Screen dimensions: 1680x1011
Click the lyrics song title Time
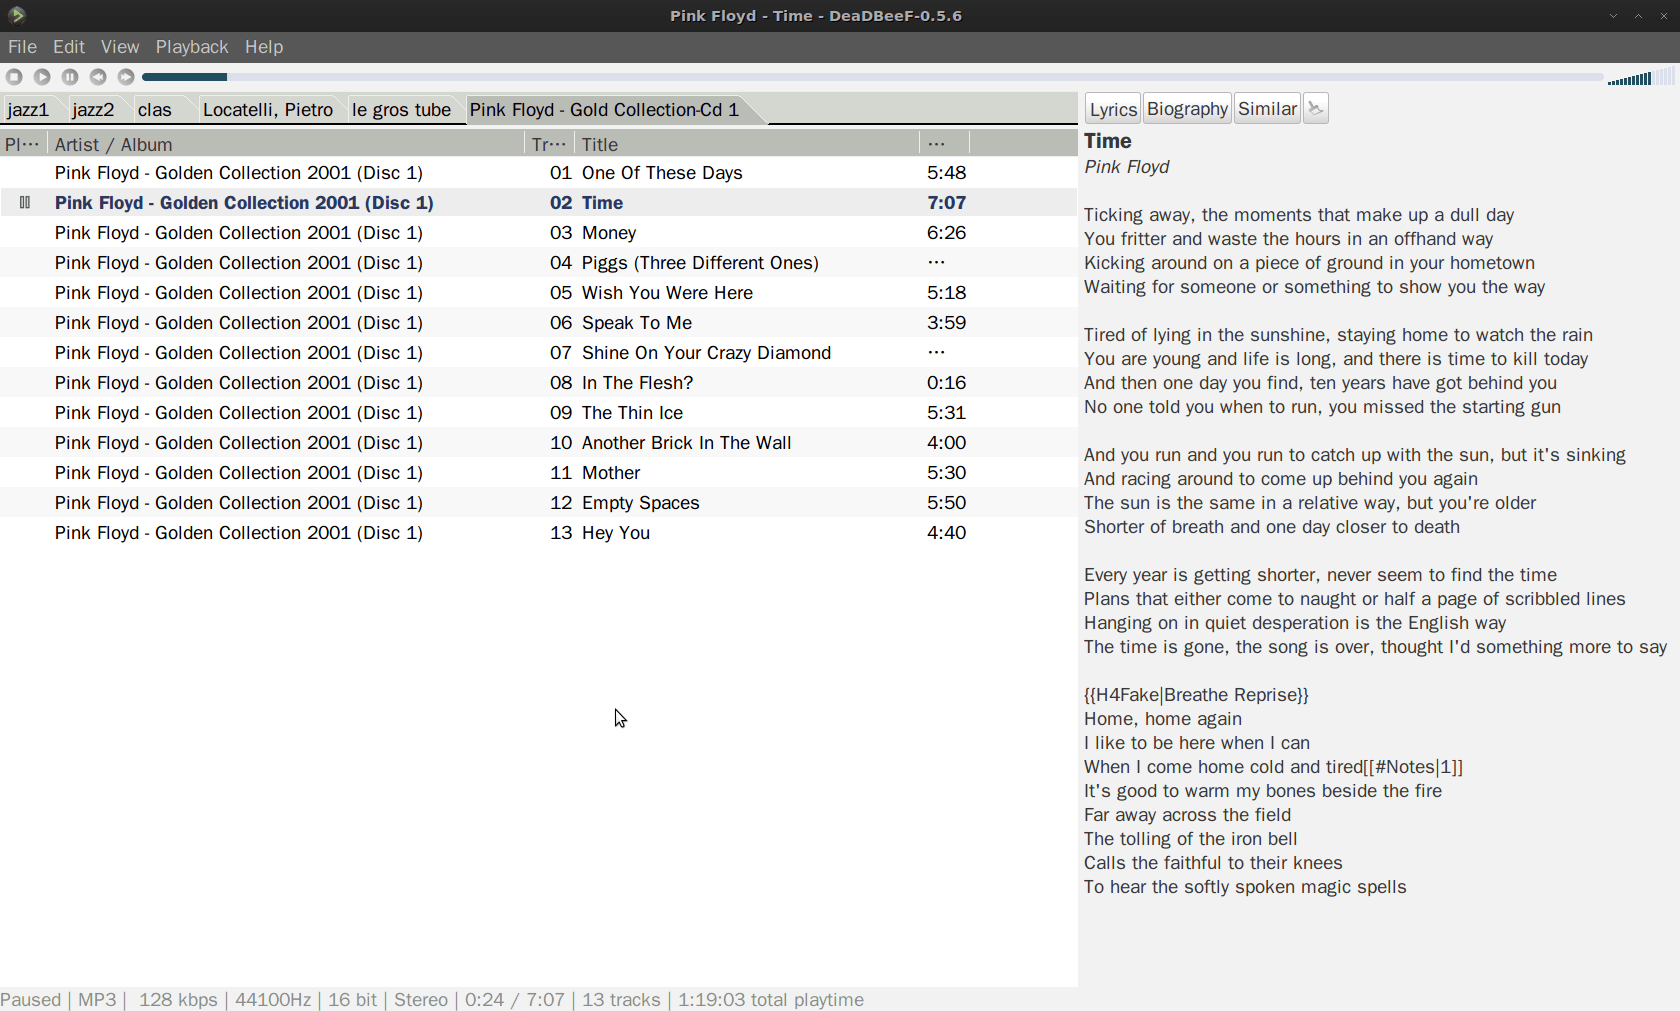point(1108,141)
